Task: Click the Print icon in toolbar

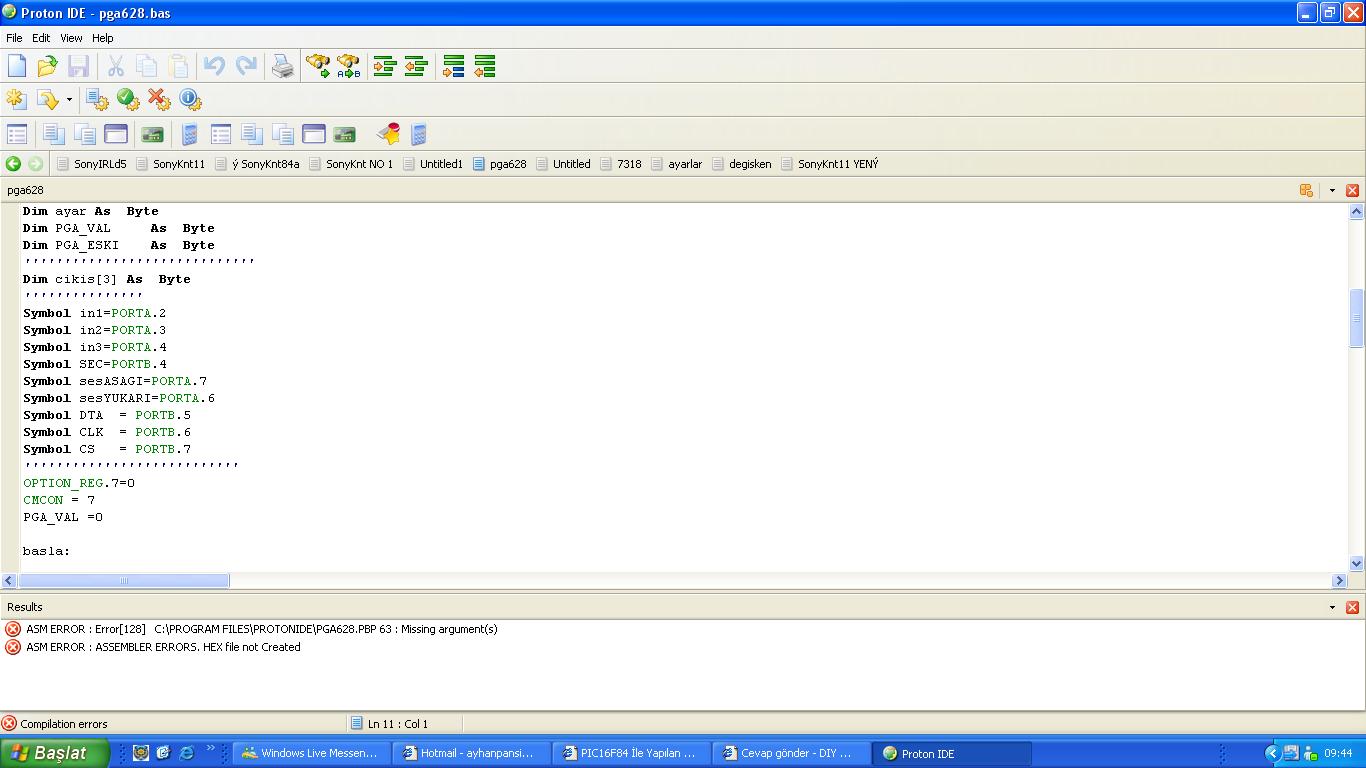Action: 283,67
